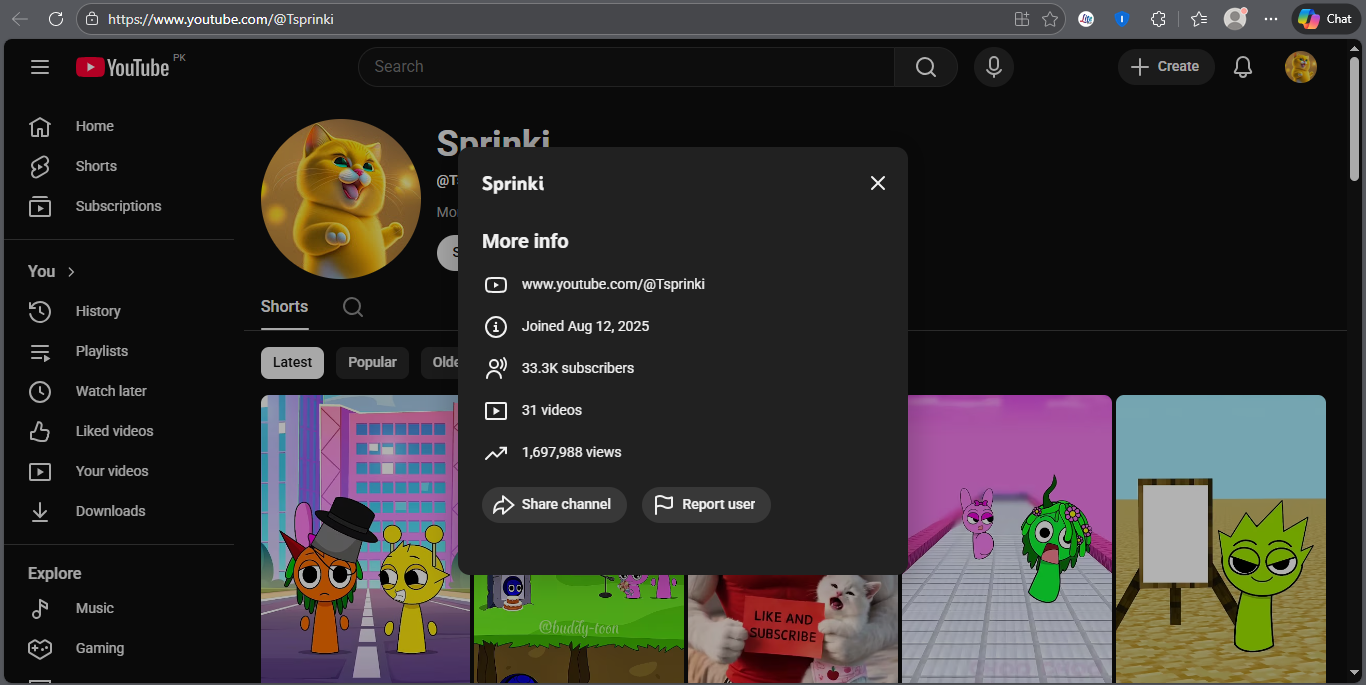Switch sorting to Latest
Image resolution: width=1366 pixels, height=685 pixels.
[292, 363]
